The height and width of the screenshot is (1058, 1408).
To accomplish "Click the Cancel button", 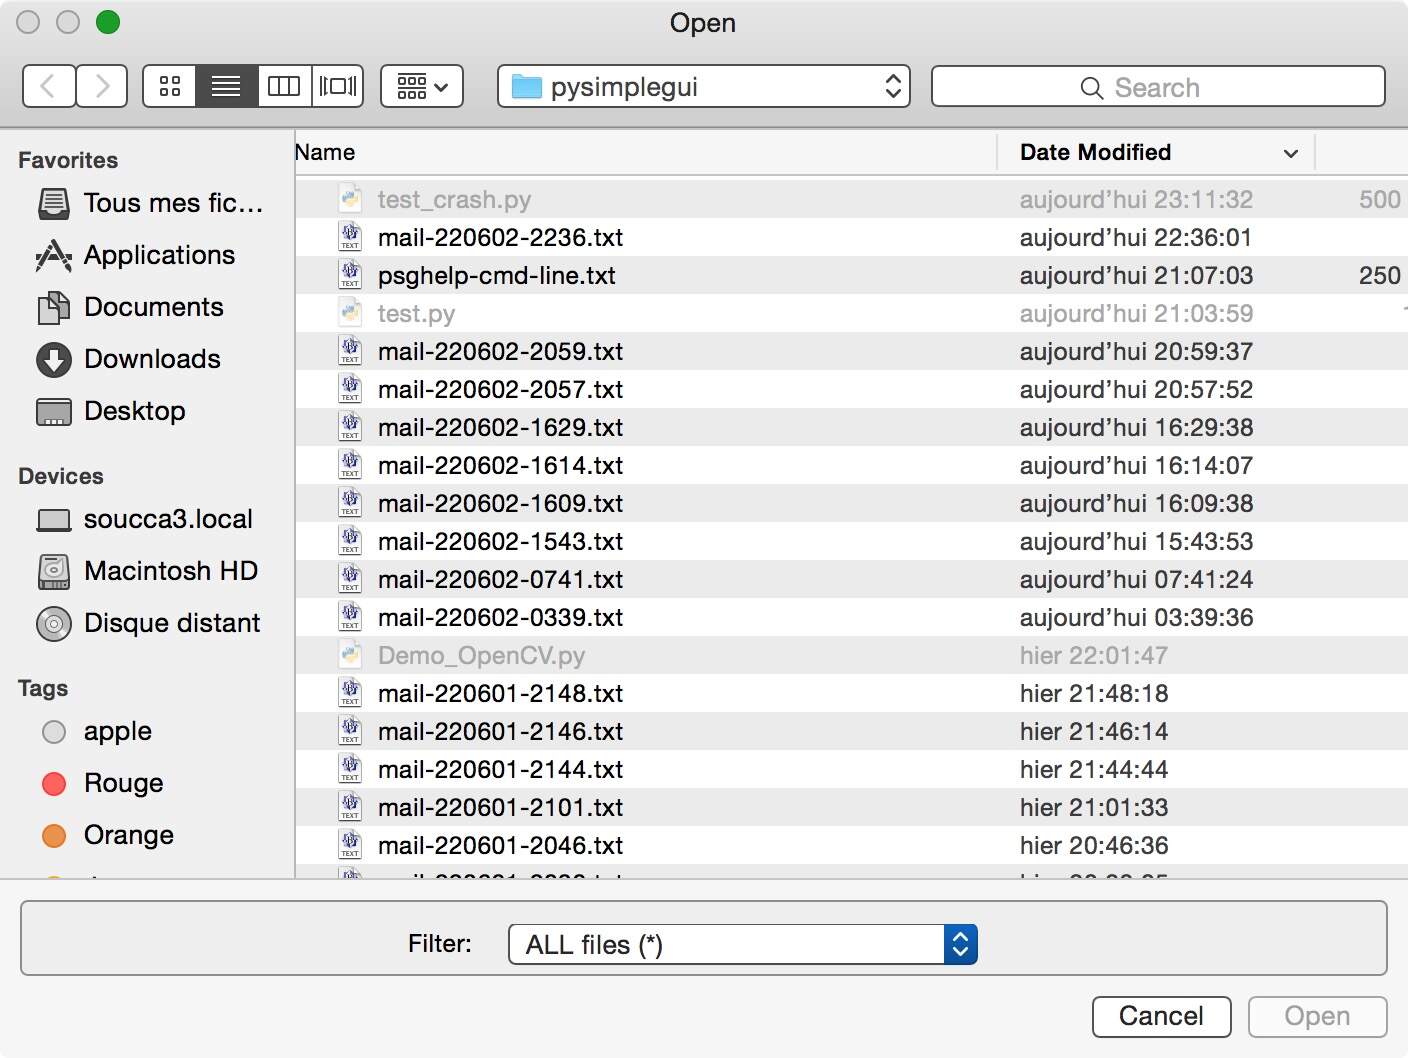I will [x=1161, y=1016].
